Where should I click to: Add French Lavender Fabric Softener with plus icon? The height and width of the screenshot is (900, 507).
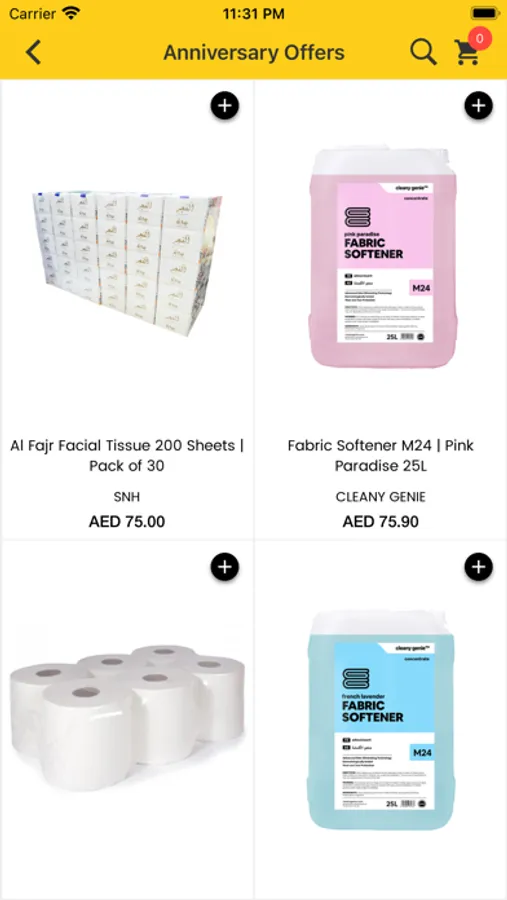pyautogui.click(x=478, y=567)
